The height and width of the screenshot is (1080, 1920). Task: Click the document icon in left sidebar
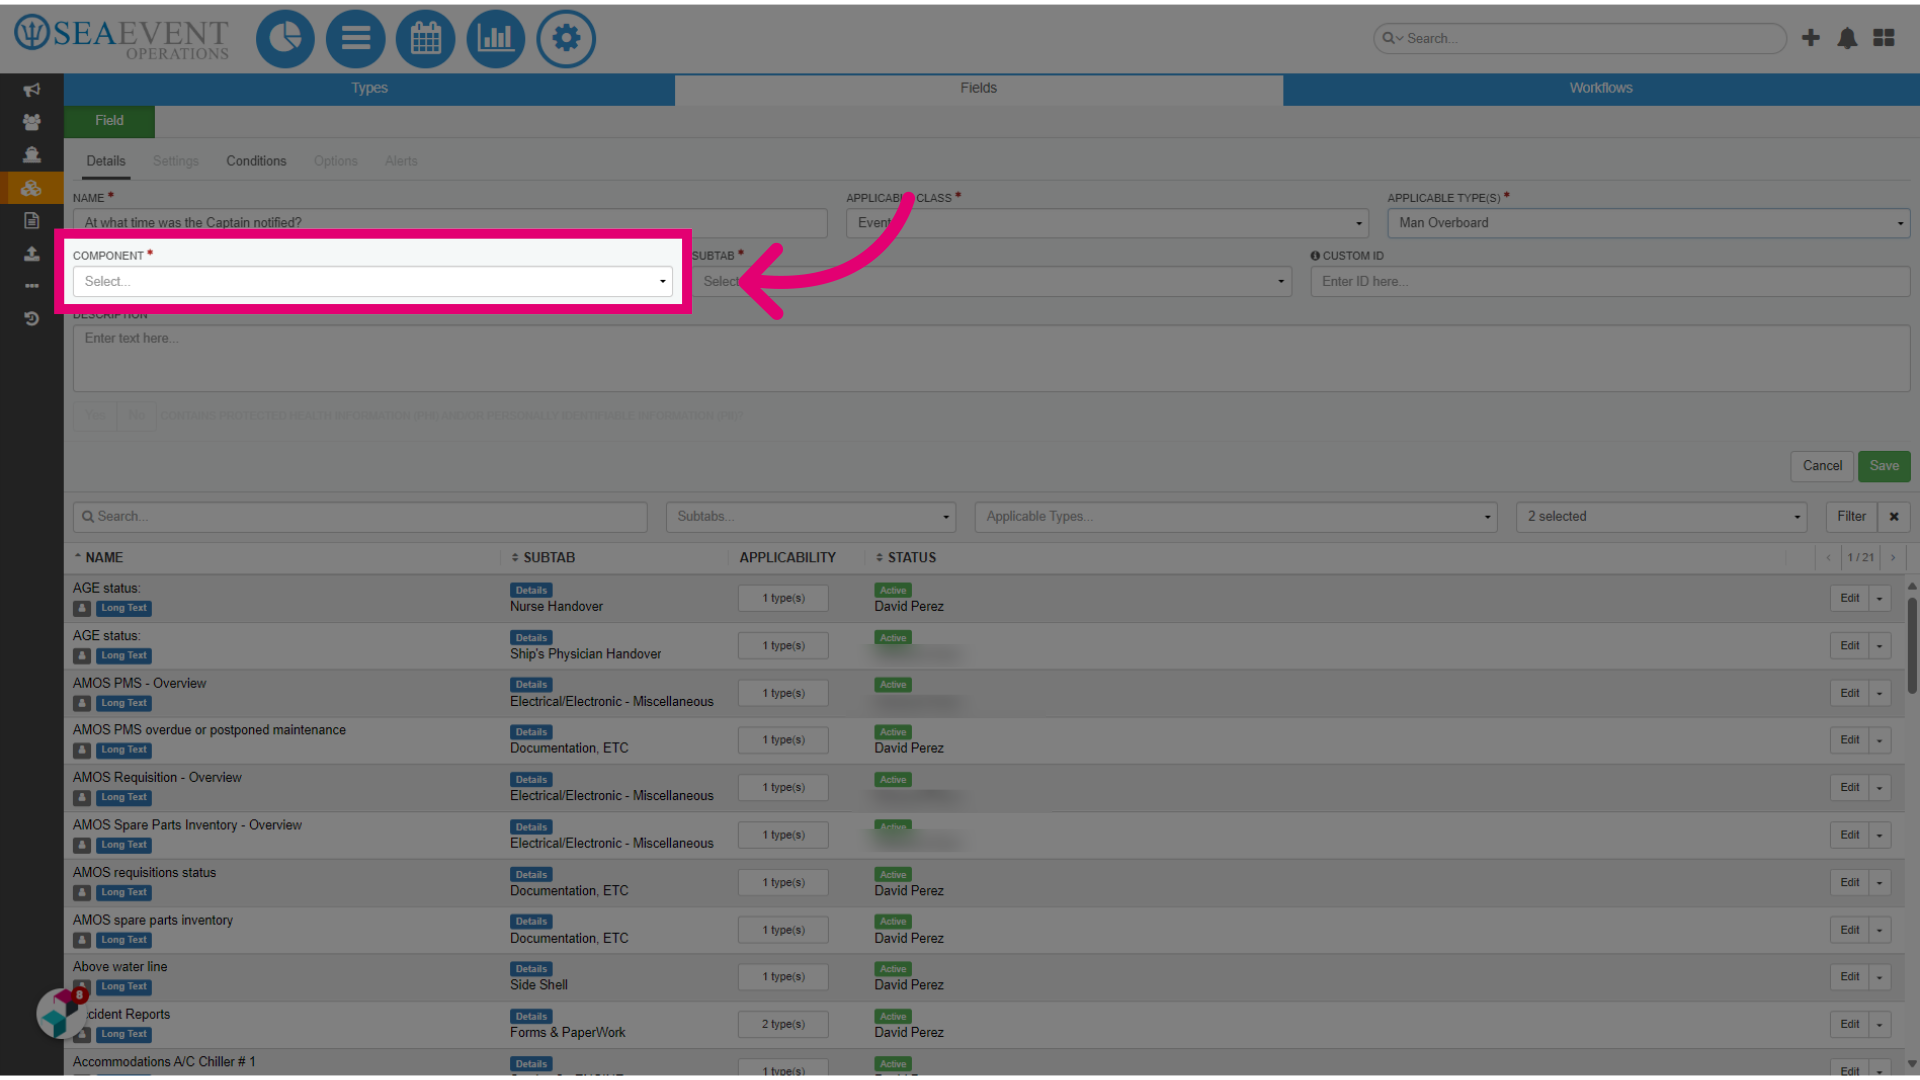(x=32, y=221)
